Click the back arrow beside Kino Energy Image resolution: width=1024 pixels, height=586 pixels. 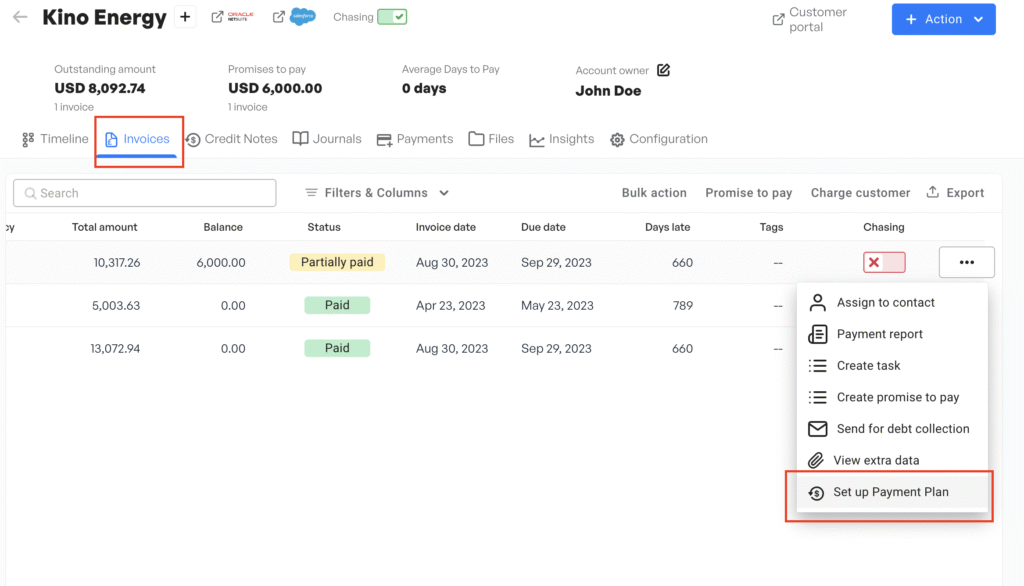tap(20, 18)
